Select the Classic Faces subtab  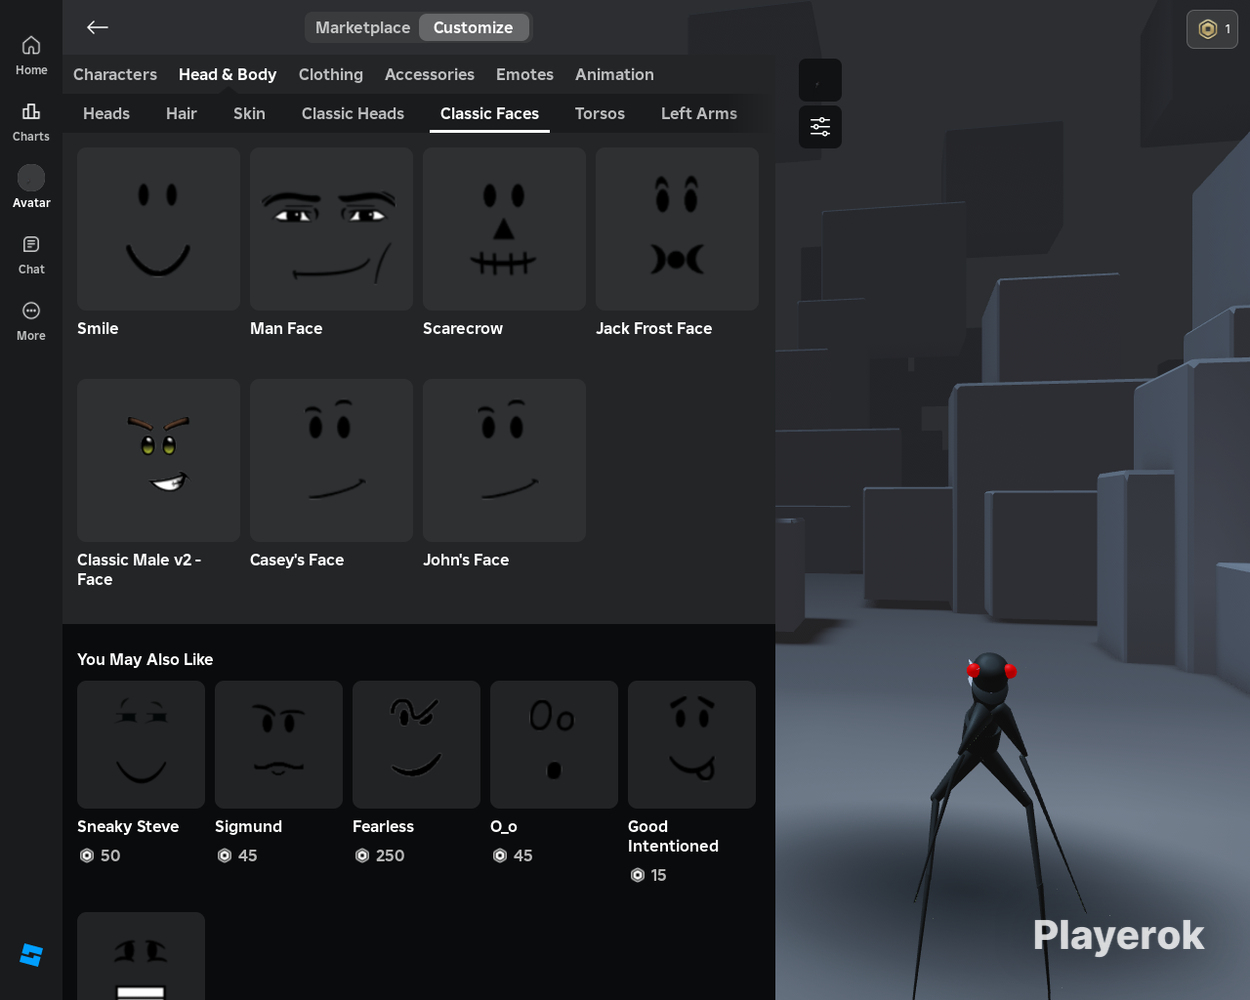point(490,113)
